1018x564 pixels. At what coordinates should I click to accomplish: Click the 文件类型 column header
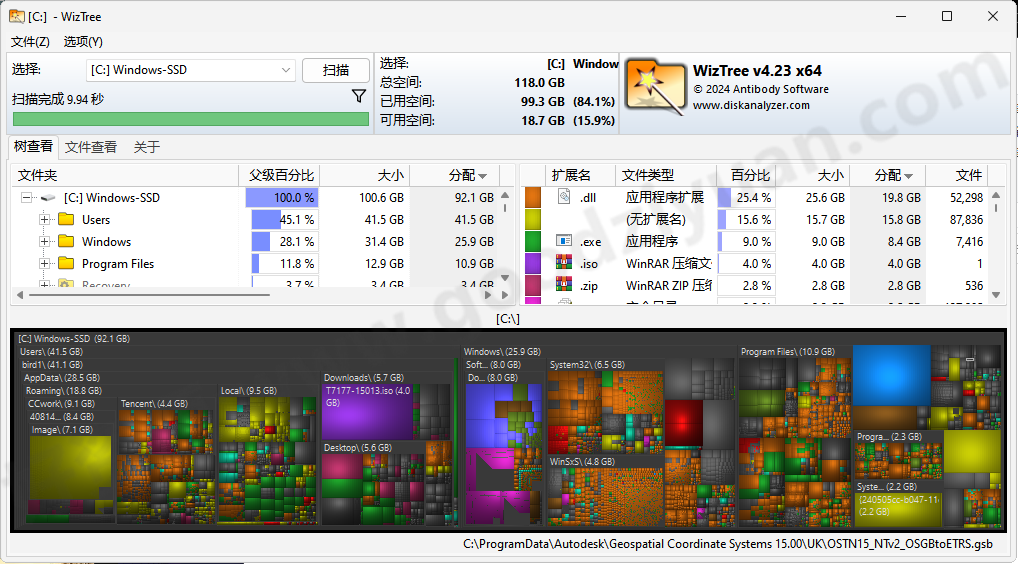665,175
